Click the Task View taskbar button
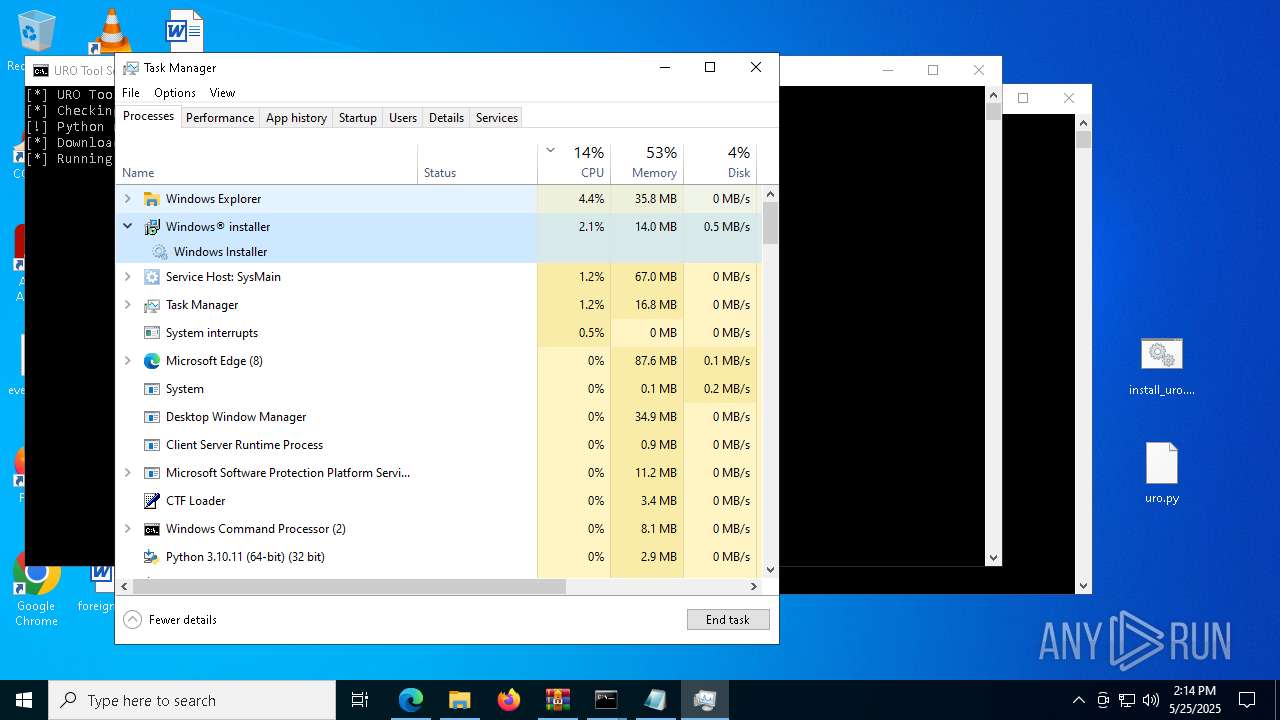The height and width of the screenshot is (720, 1280). 360,700
